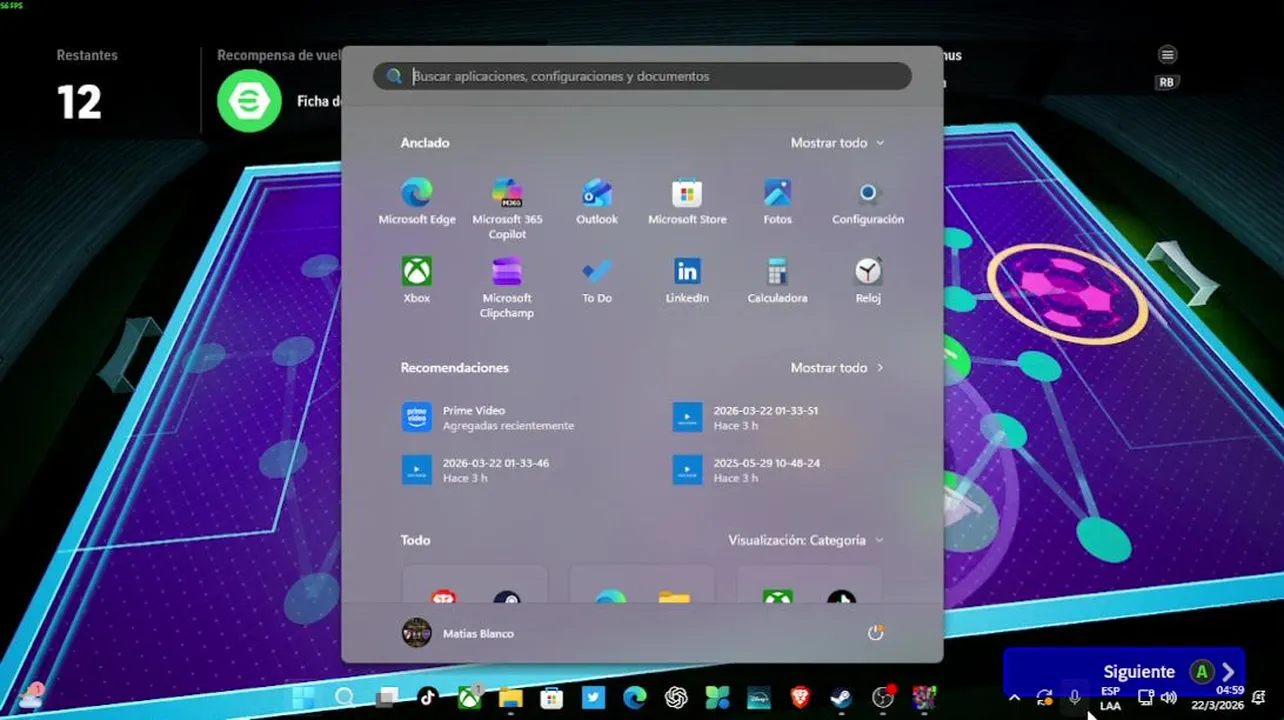The image size is (1284, 720).
Task: Open volume control in system tray
Action: point(1168,697)
